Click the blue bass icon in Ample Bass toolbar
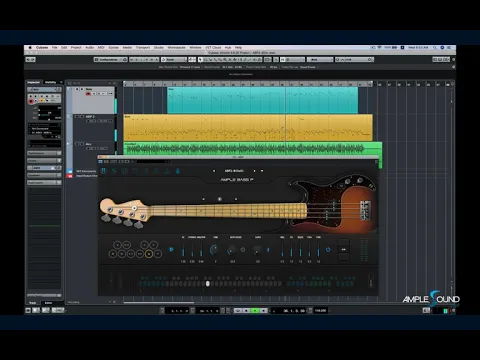 click(x=178, y=171)
